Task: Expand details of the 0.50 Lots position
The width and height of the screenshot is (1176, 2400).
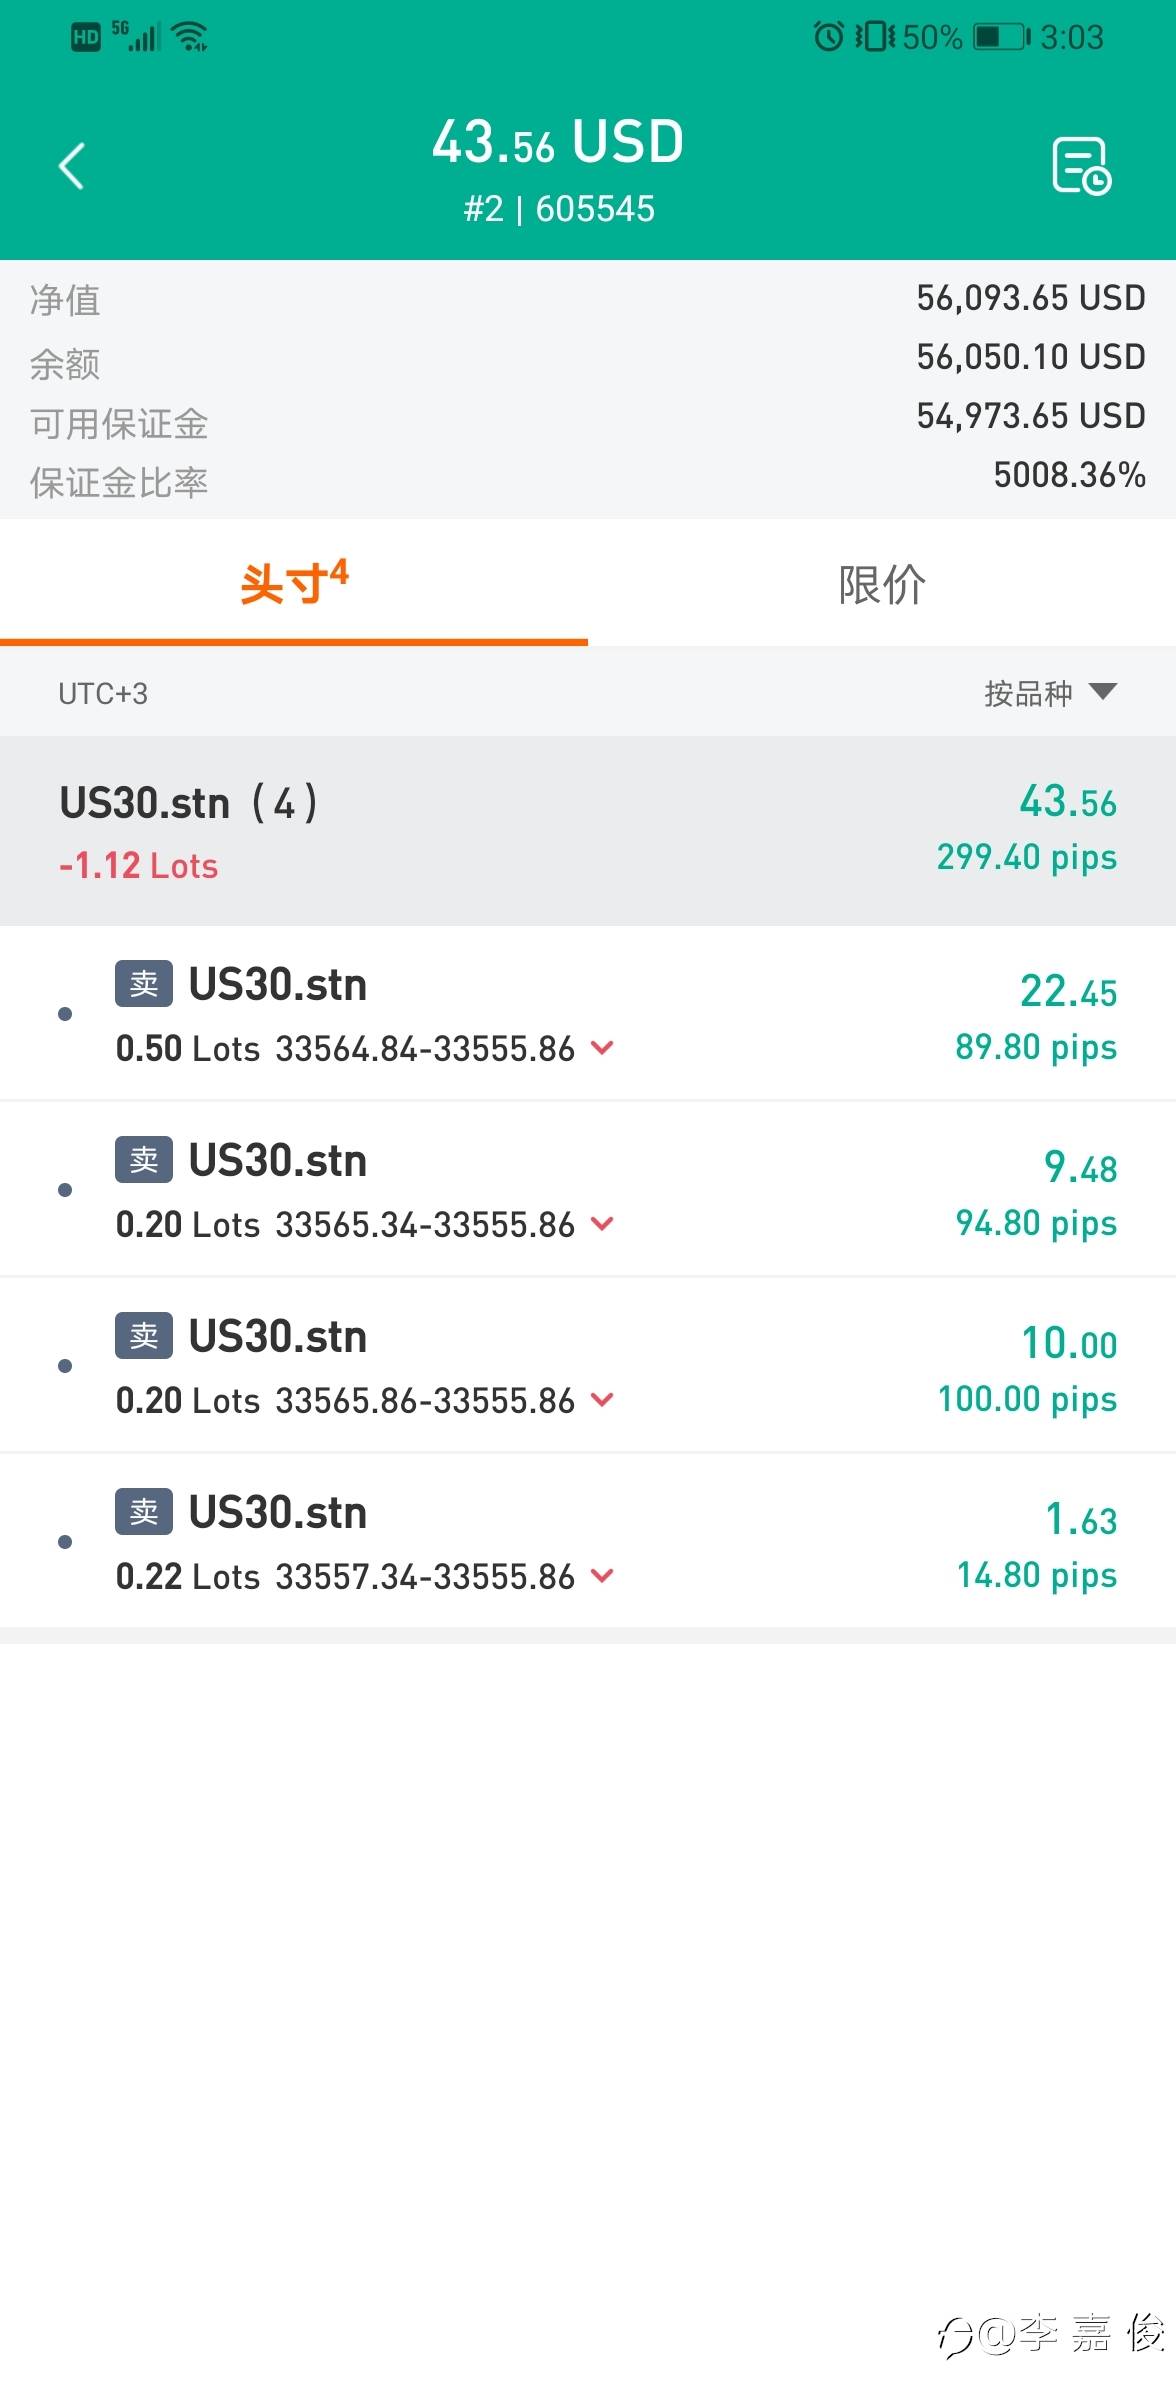Action: click(x=602, y=1048)
